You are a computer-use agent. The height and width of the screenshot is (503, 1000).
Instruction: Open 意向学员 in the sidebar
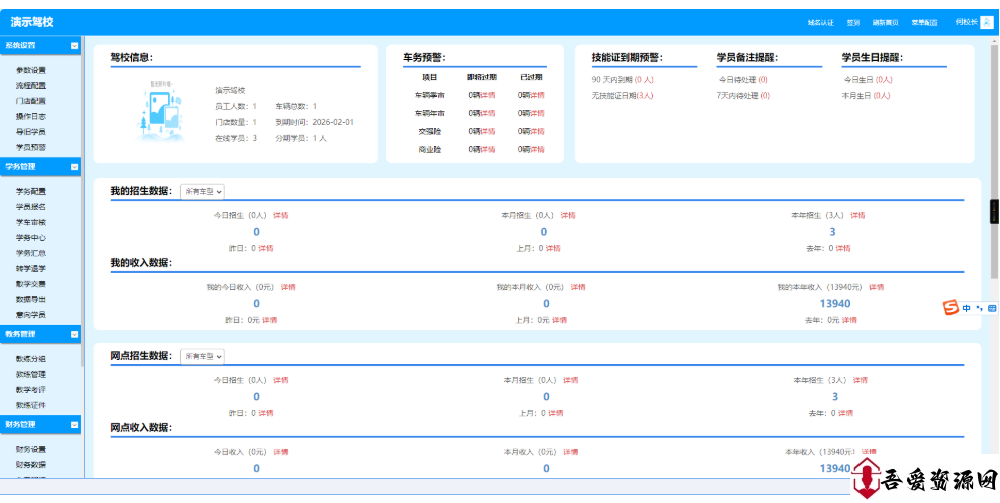click(31, 314)
